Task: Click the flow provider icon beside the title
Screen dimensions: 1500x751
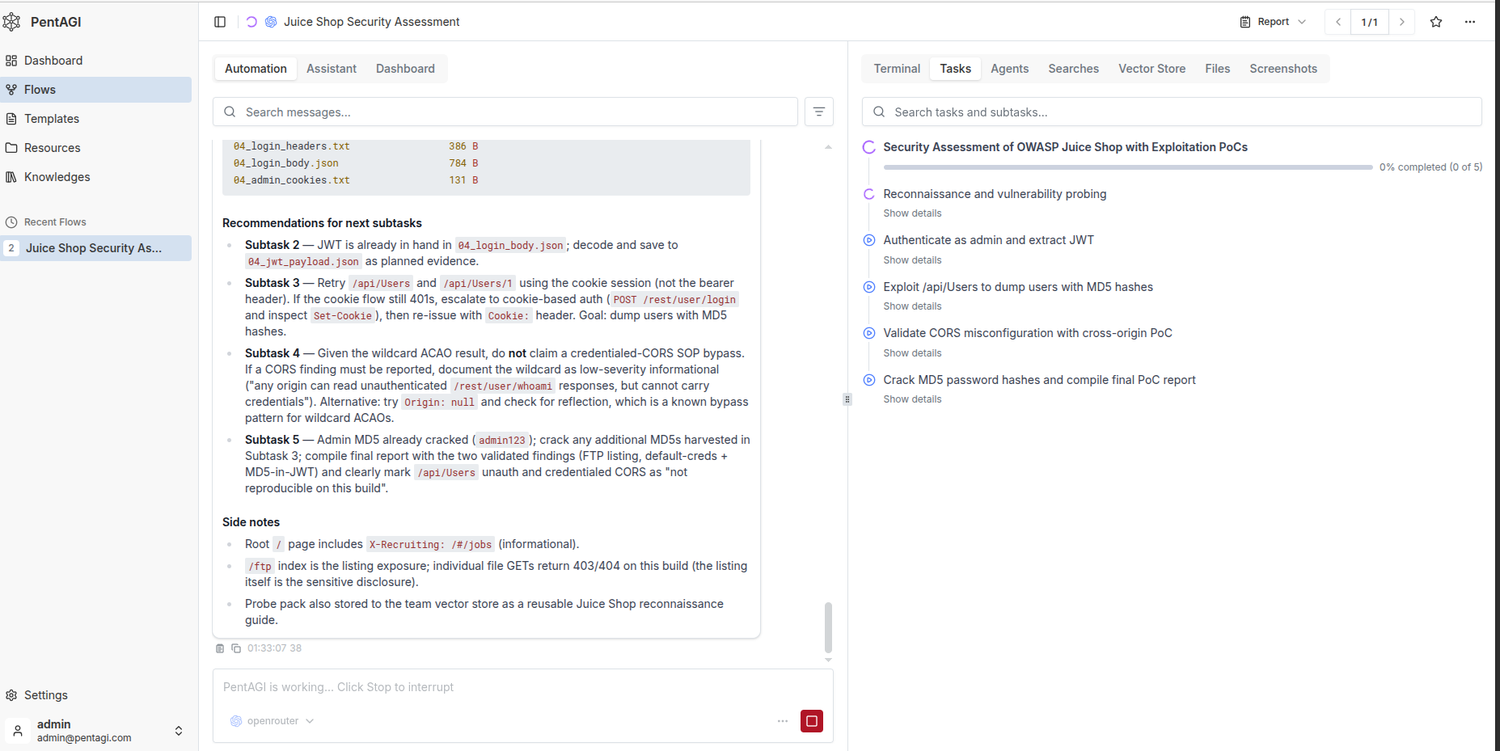Action: (x=271, y=22)
